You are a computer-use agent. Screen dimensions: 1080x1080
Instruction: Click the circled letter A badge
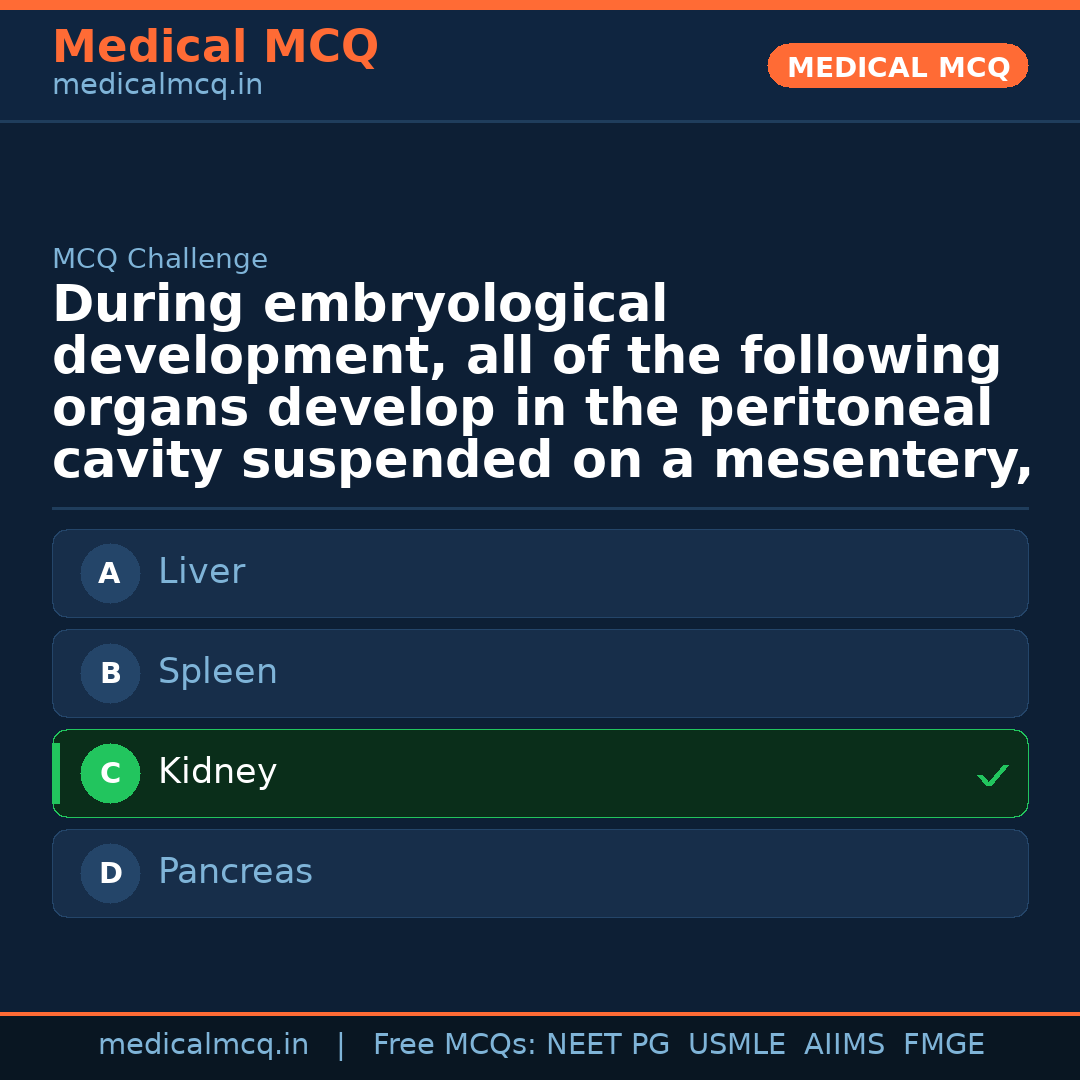click(110, 573)
